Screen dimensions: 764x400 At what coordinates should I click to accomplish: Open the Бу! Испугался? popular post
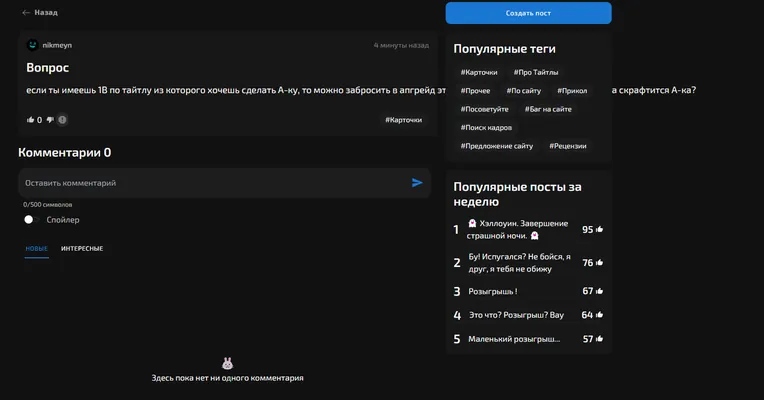[x=519, y=263]
